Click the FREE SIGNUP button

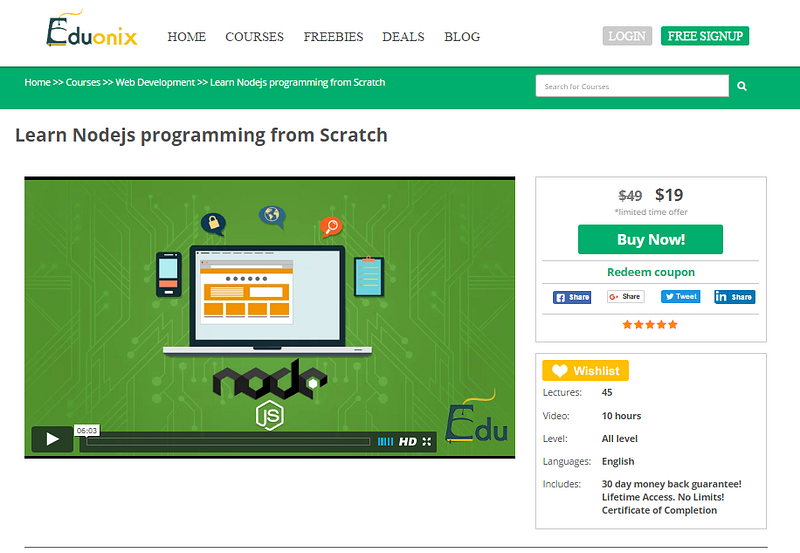tap(705, 36)
